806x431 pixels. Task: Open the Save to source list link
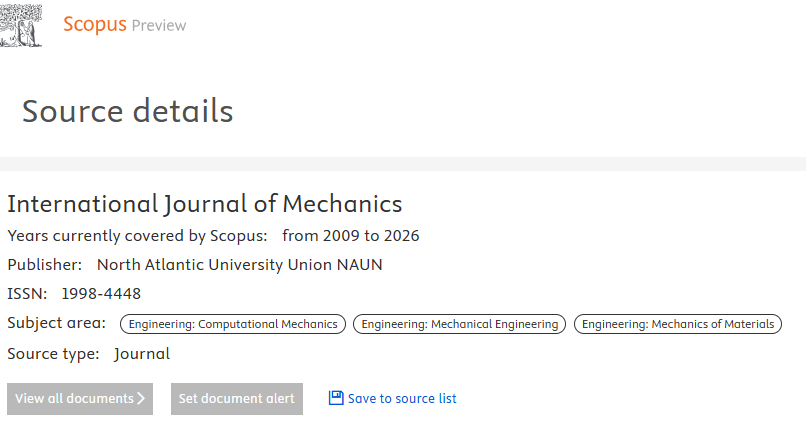click(x=402, y=399)
